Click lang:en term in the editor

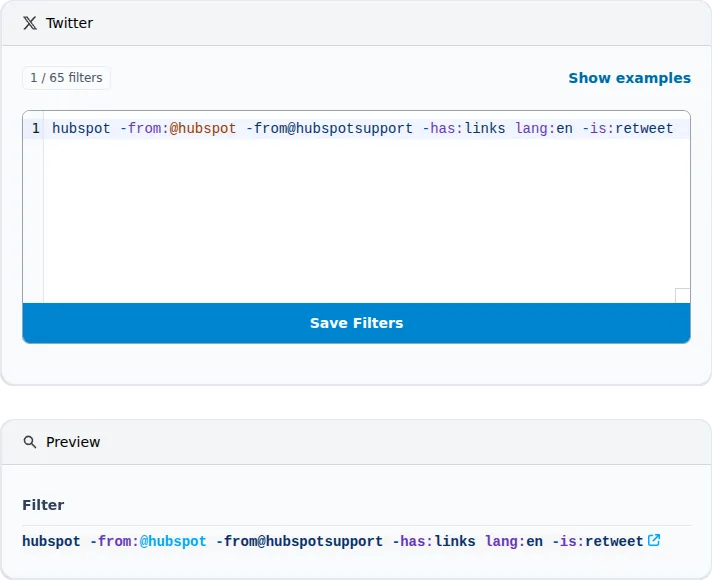pos(544,129)
